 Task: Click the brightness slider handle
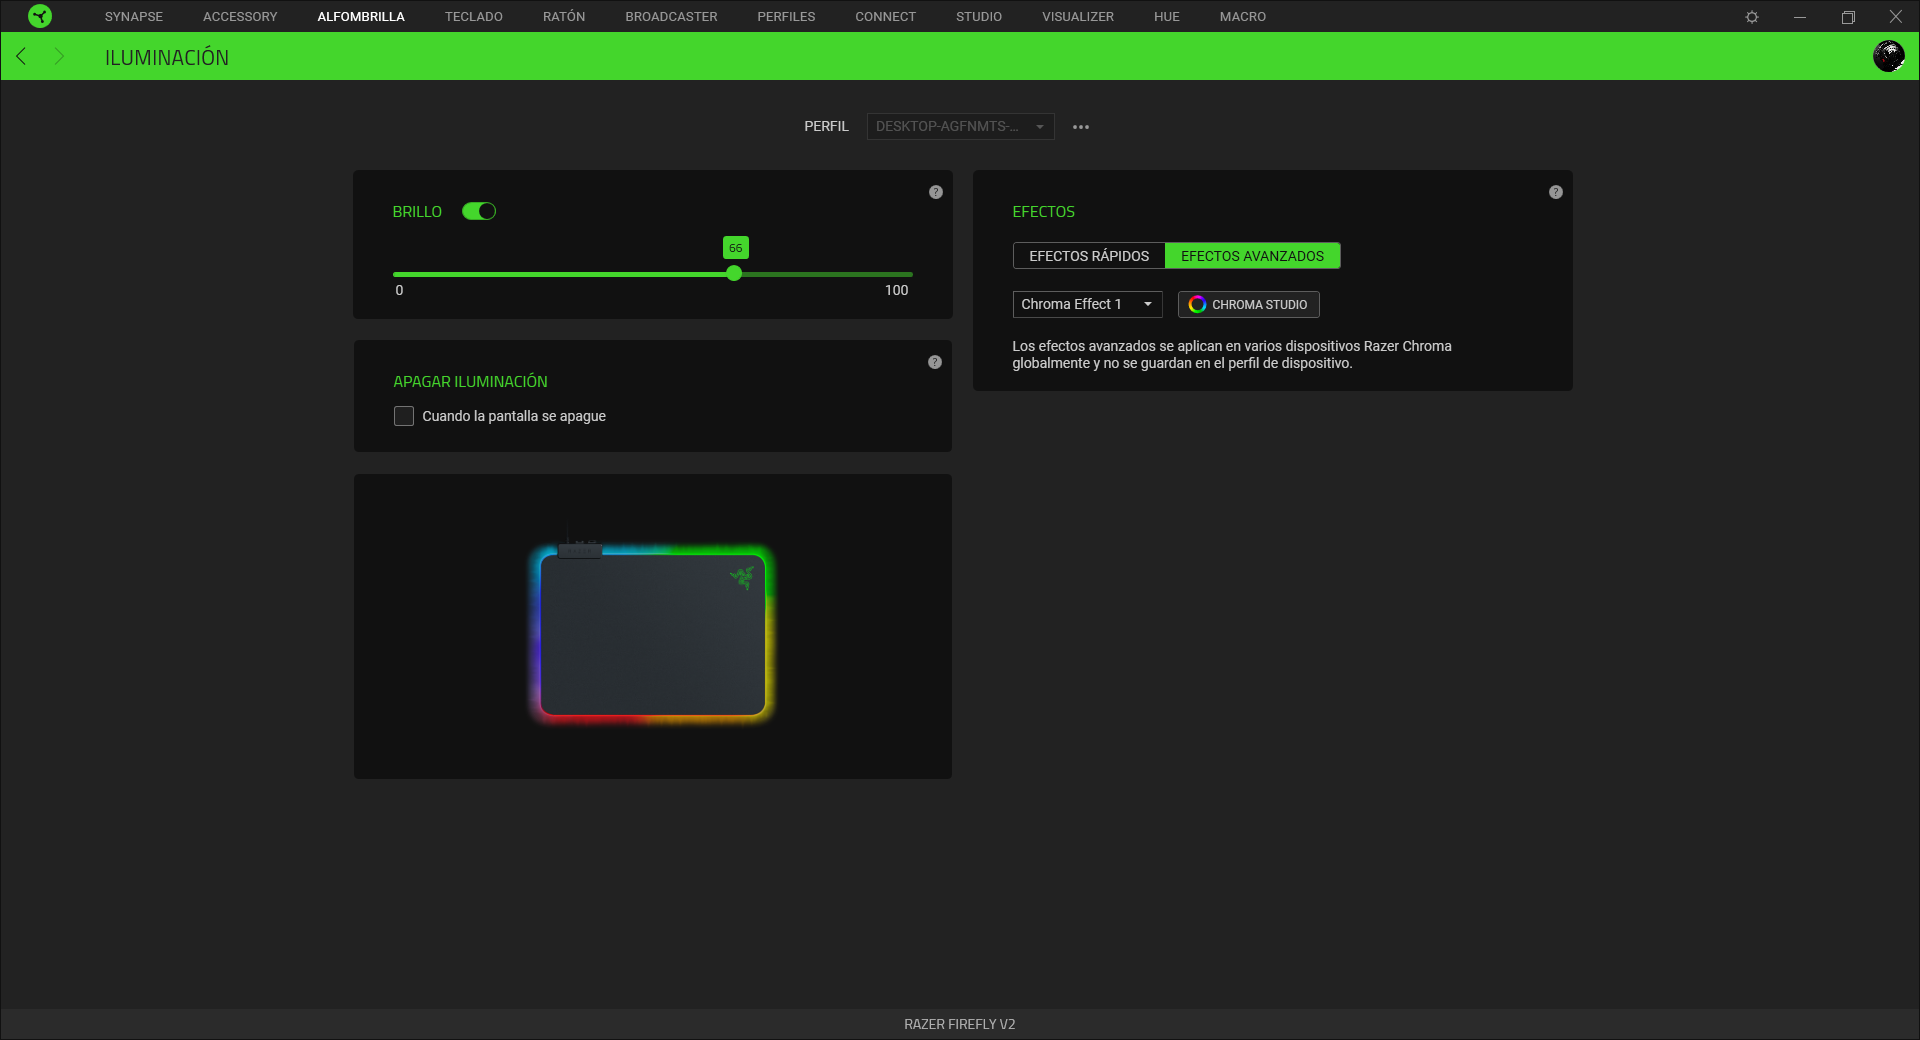click(x=734, y=273)
